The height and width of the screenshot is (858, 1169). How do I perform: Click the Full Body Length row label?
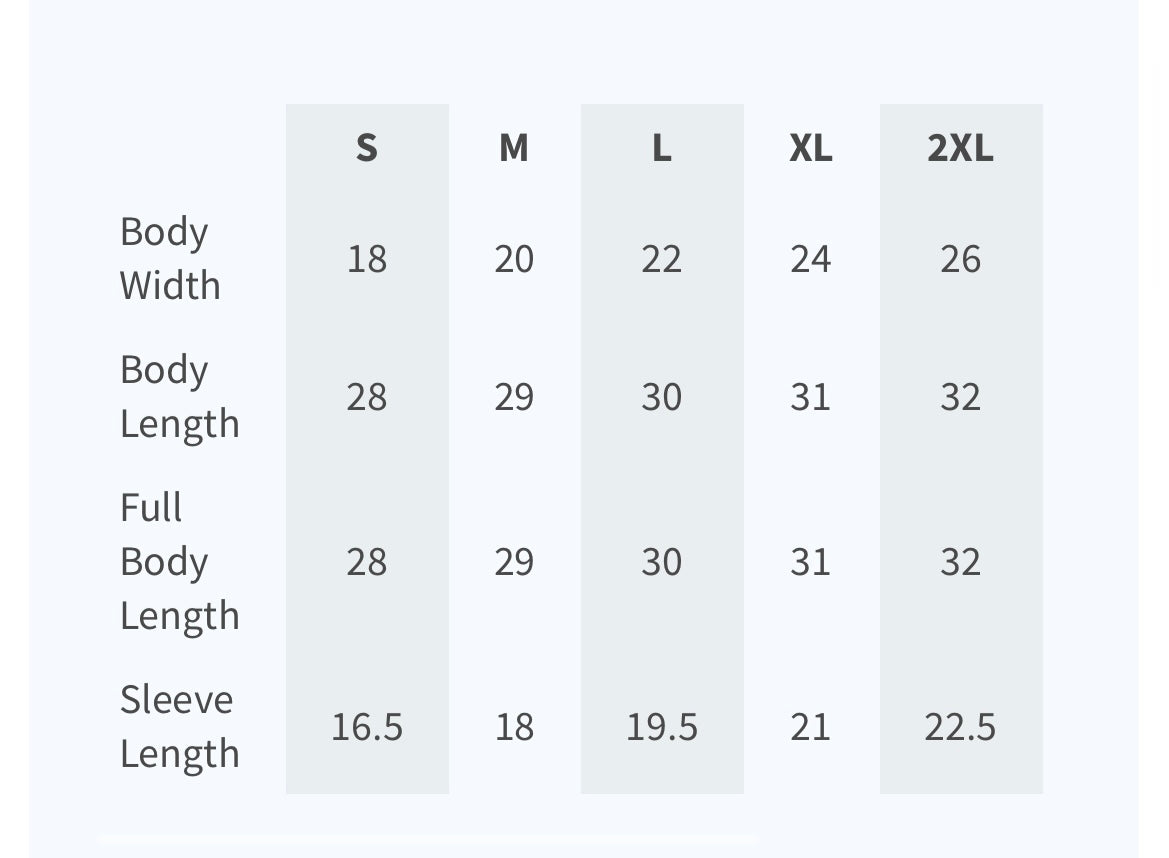[x=179, y=562]
